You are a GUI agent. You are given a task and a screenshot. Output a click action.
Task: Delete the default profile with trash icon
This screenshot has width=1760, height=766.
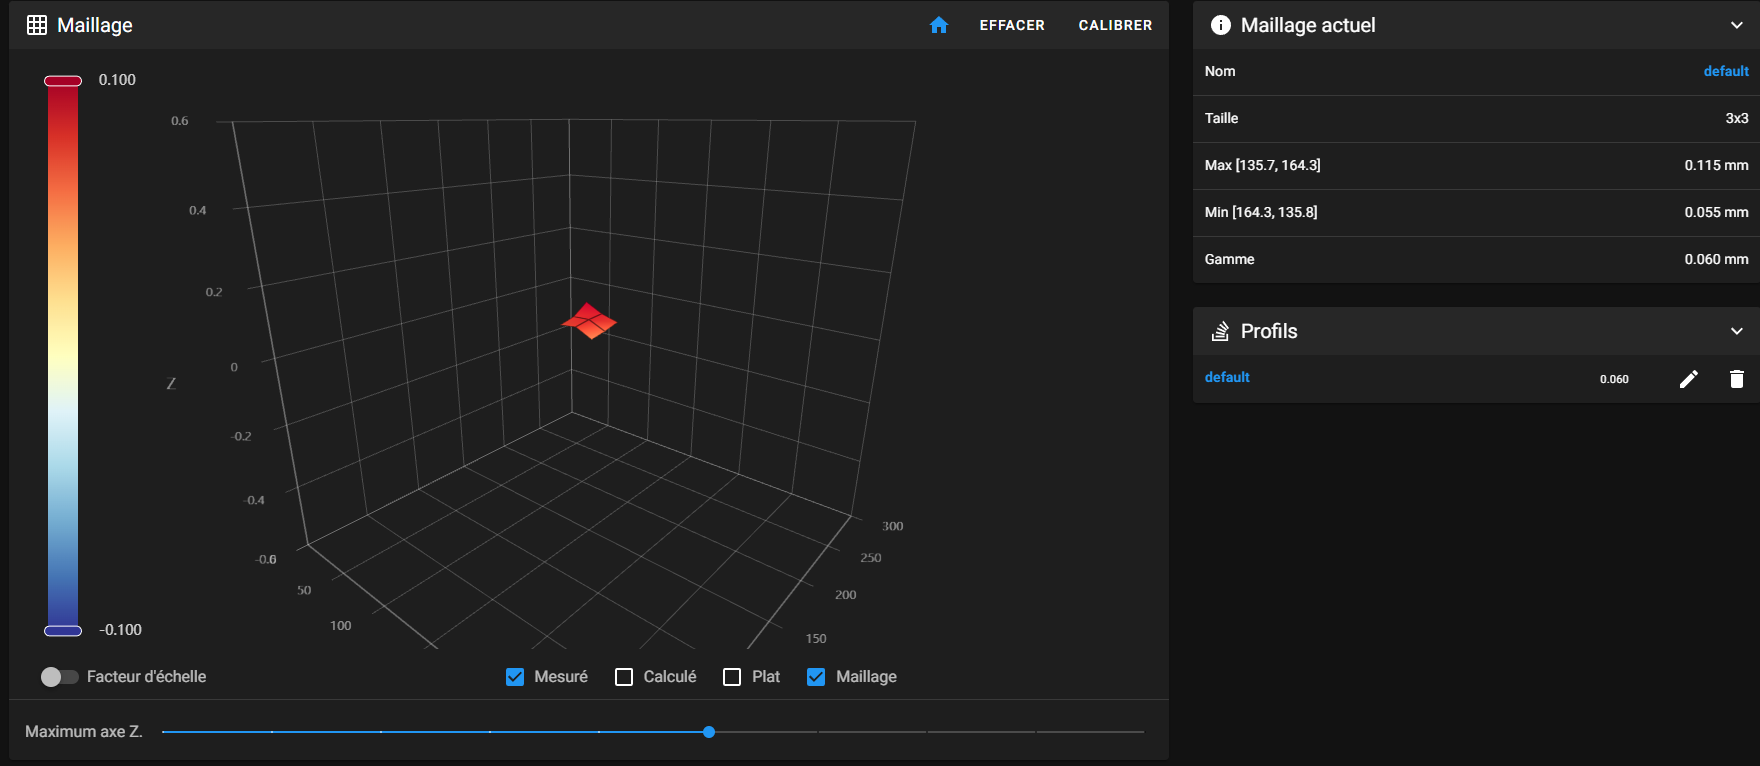point(1737,379)
